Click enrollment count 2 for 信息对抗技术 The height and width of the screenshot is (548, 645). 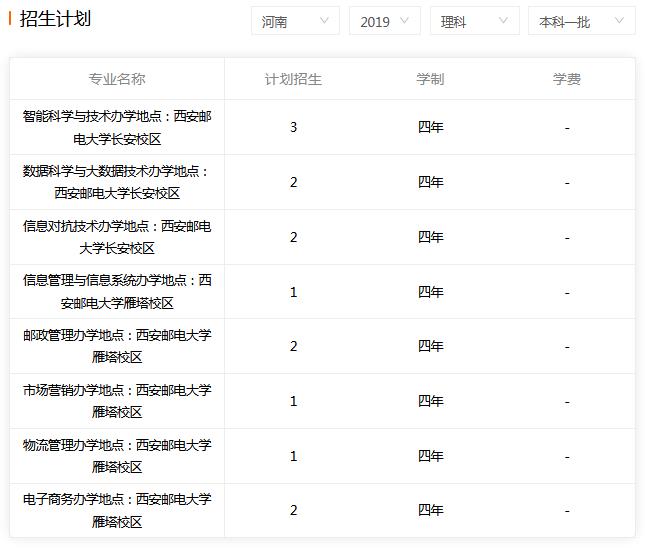pos(293,237)
